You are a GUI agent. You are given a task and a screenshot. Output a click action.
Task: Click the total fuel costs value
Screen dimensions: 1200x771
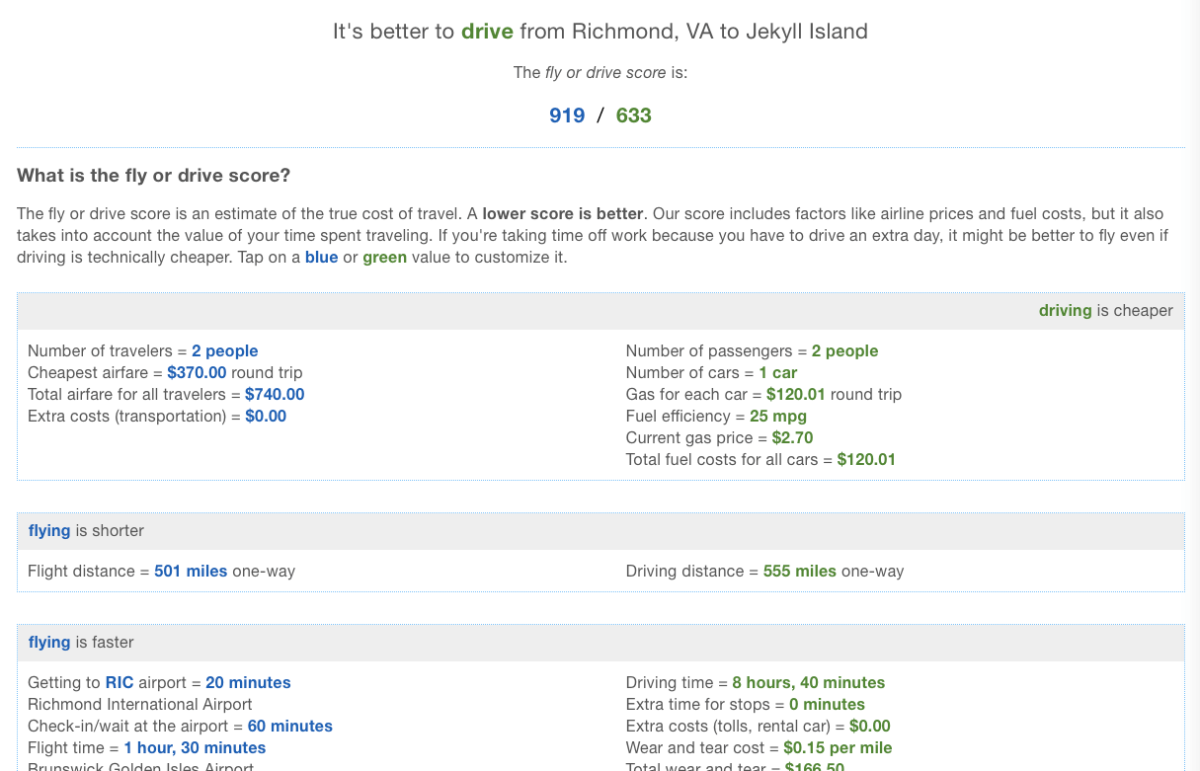click(x=866, y=460)
